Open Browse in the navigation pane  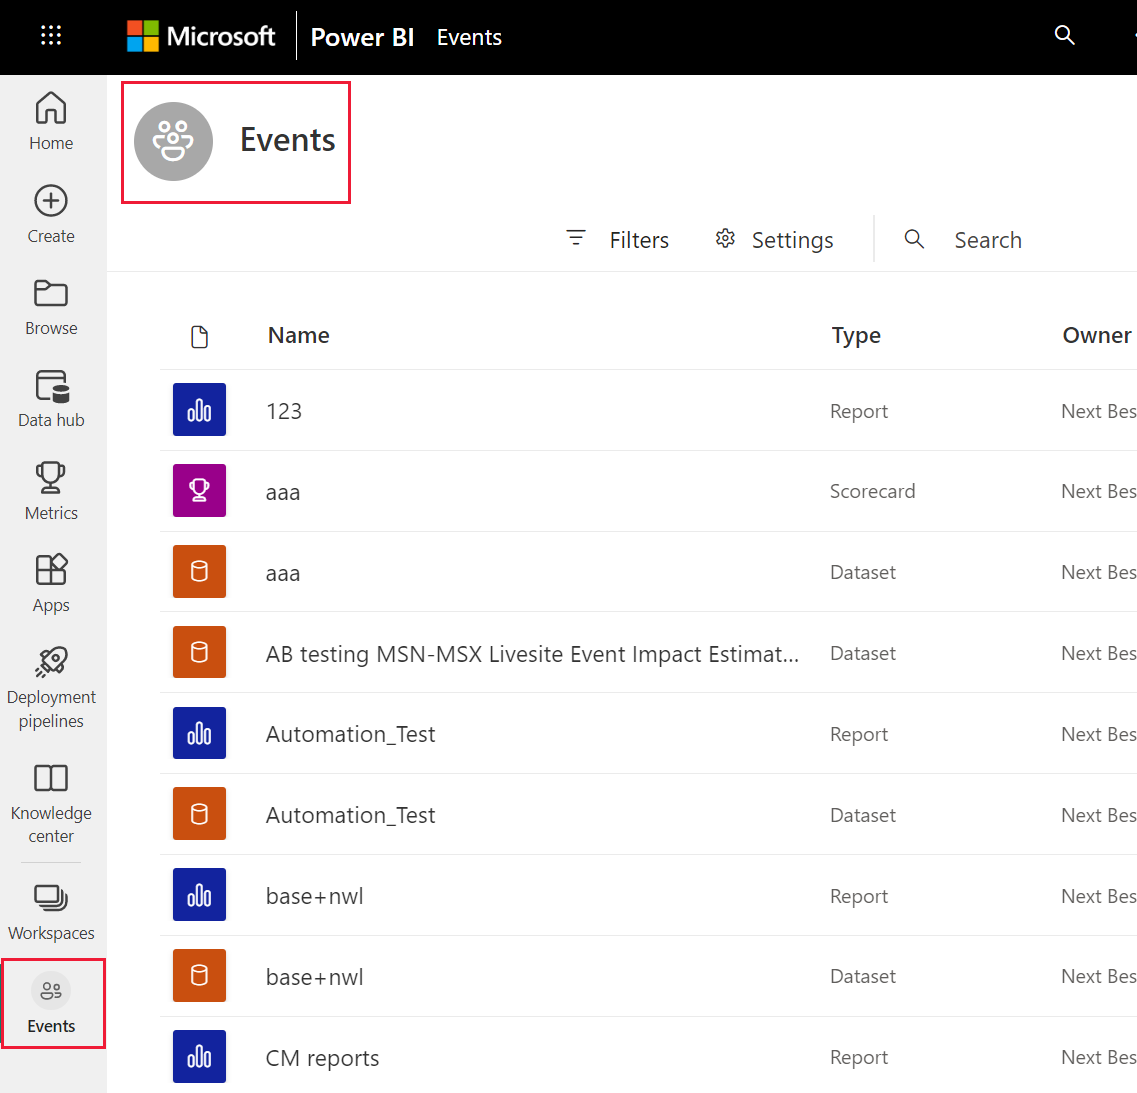(51, 307)
